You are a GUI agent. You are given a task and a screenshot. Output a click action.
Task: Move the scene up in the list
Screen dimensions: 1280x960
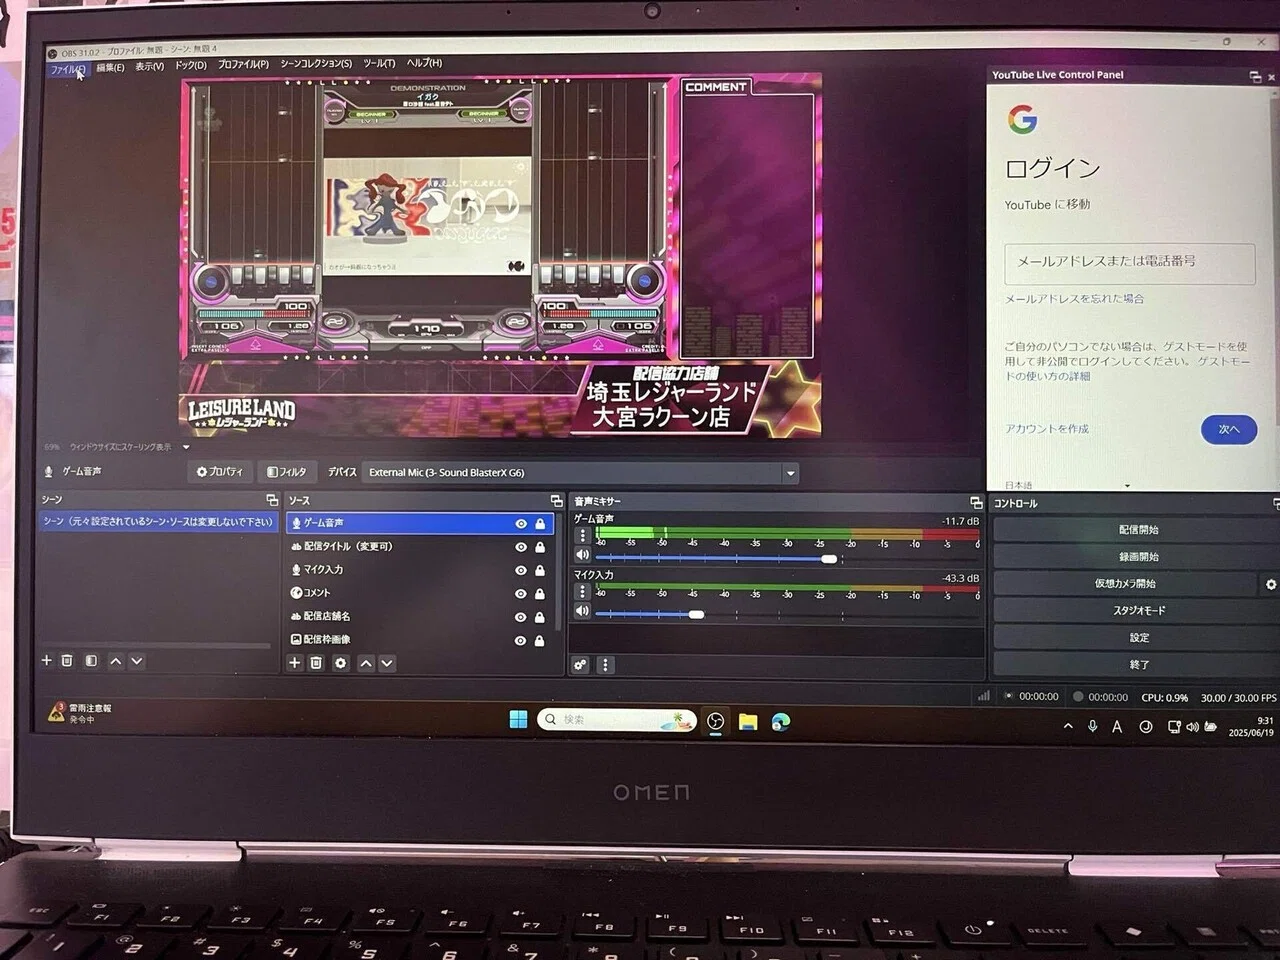pos(115,661)
